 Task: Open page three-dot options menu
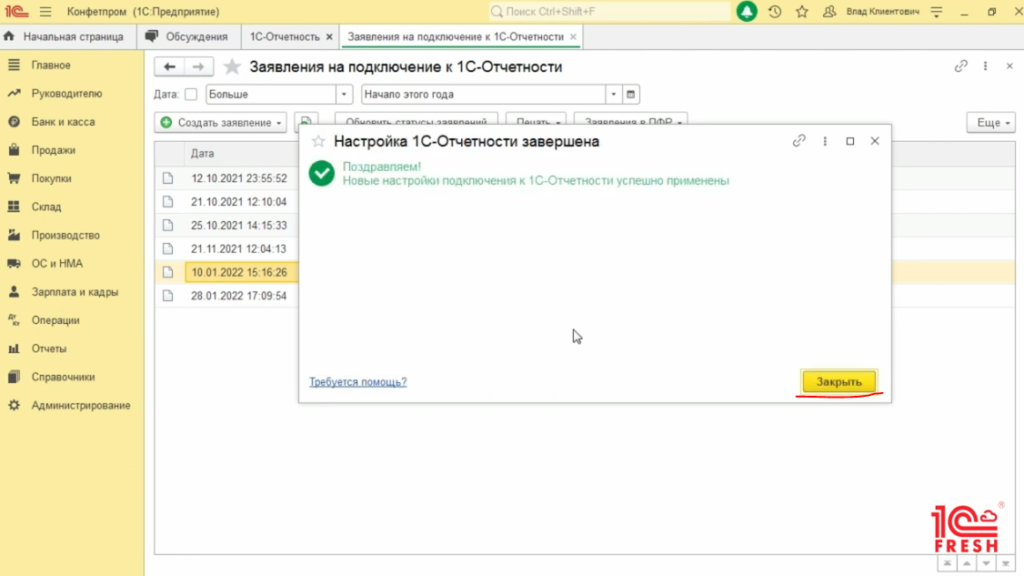point(985,66)
